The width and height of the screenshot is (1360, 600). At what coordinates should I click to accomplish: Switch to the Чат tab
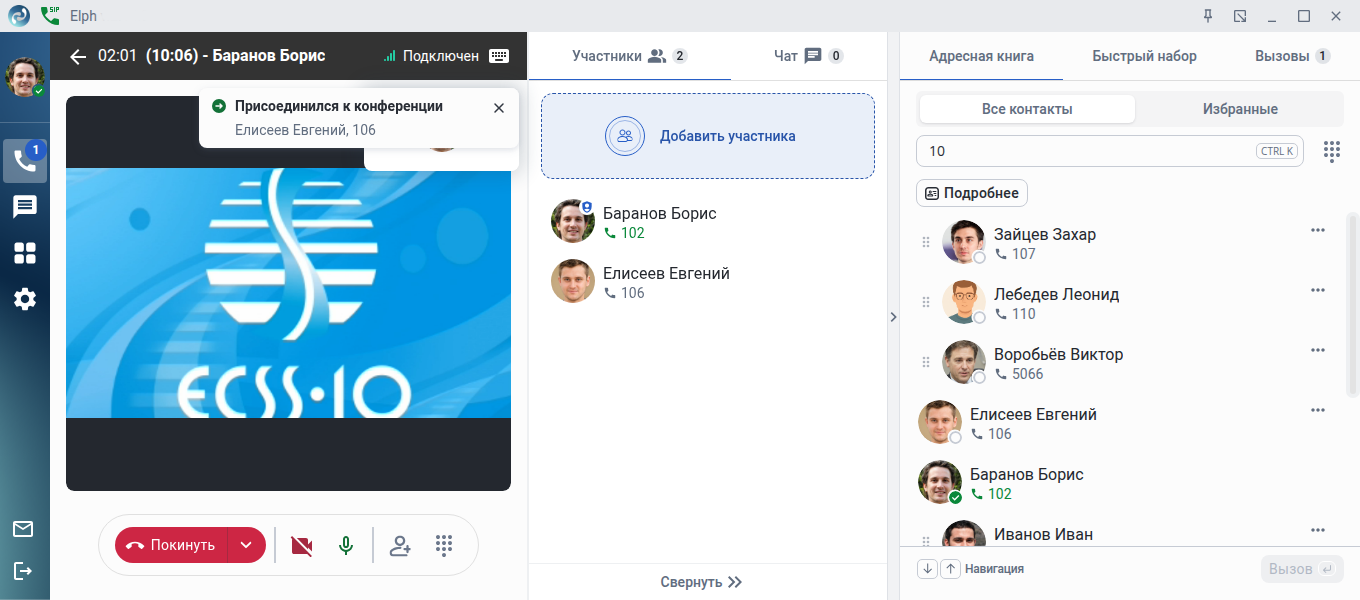(808, 56)
